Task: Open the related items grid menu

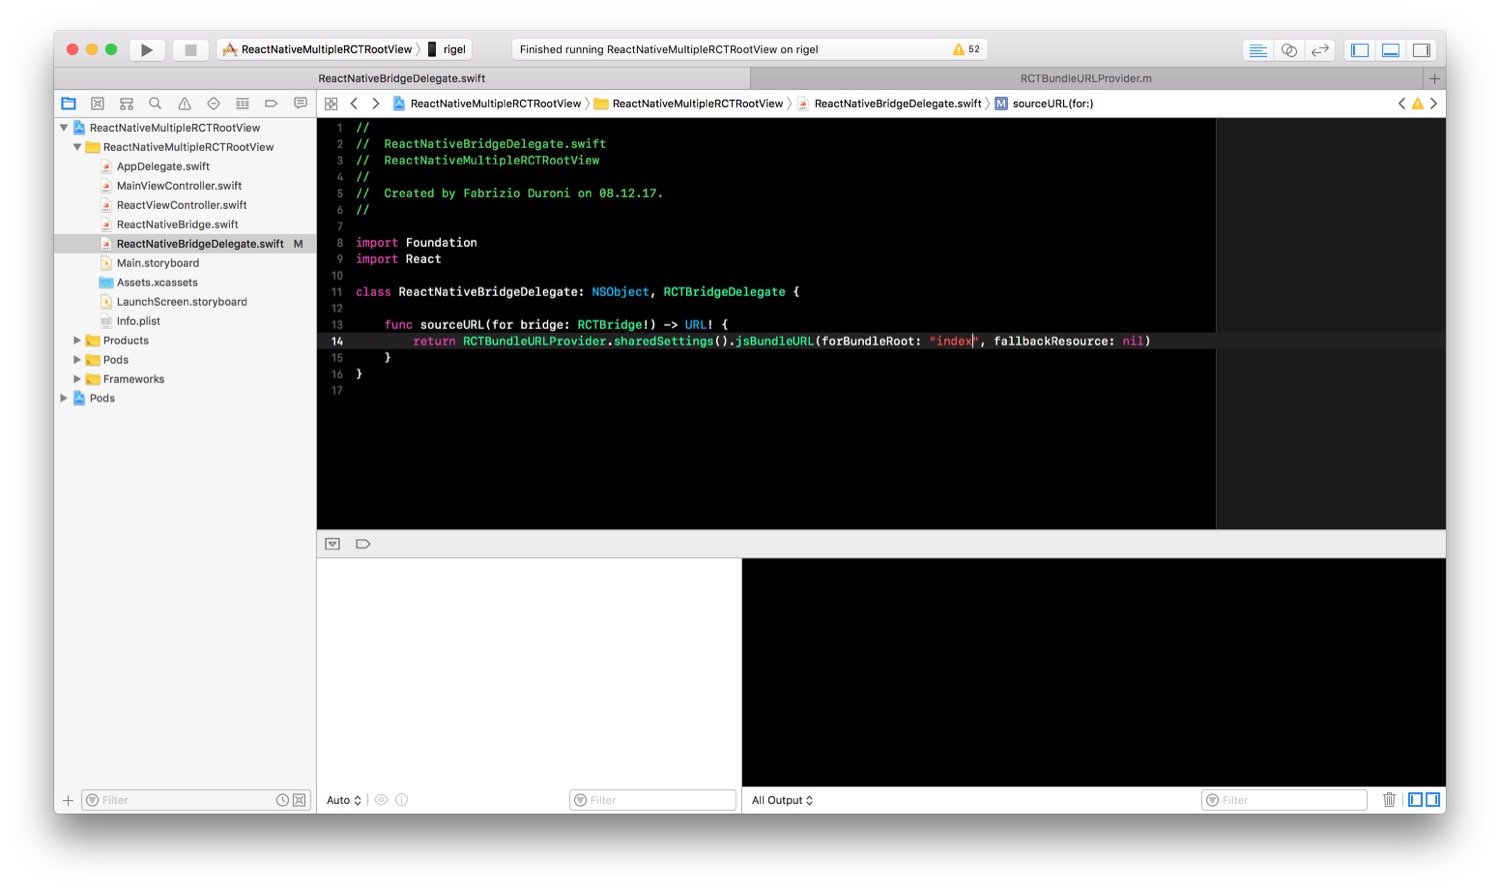Action: click(x=331, y=103)
